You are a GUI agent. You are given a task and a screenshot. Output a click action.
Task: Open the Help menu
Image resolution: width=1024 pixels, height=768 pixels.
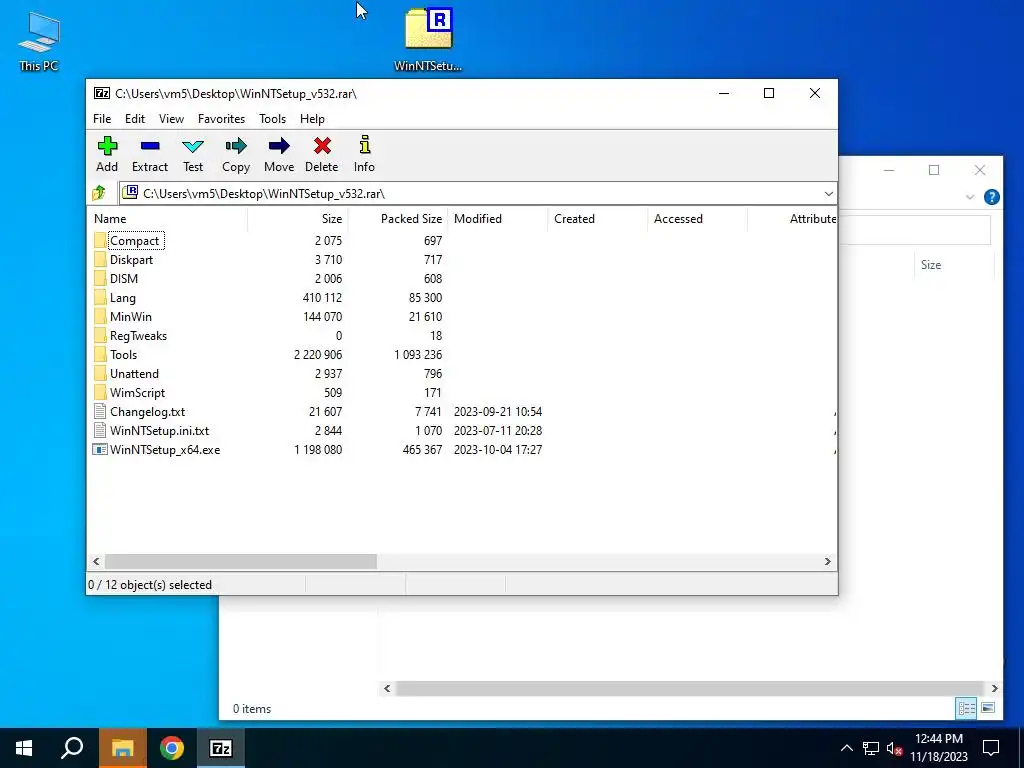pyautogui.click(x=312, y=119)
